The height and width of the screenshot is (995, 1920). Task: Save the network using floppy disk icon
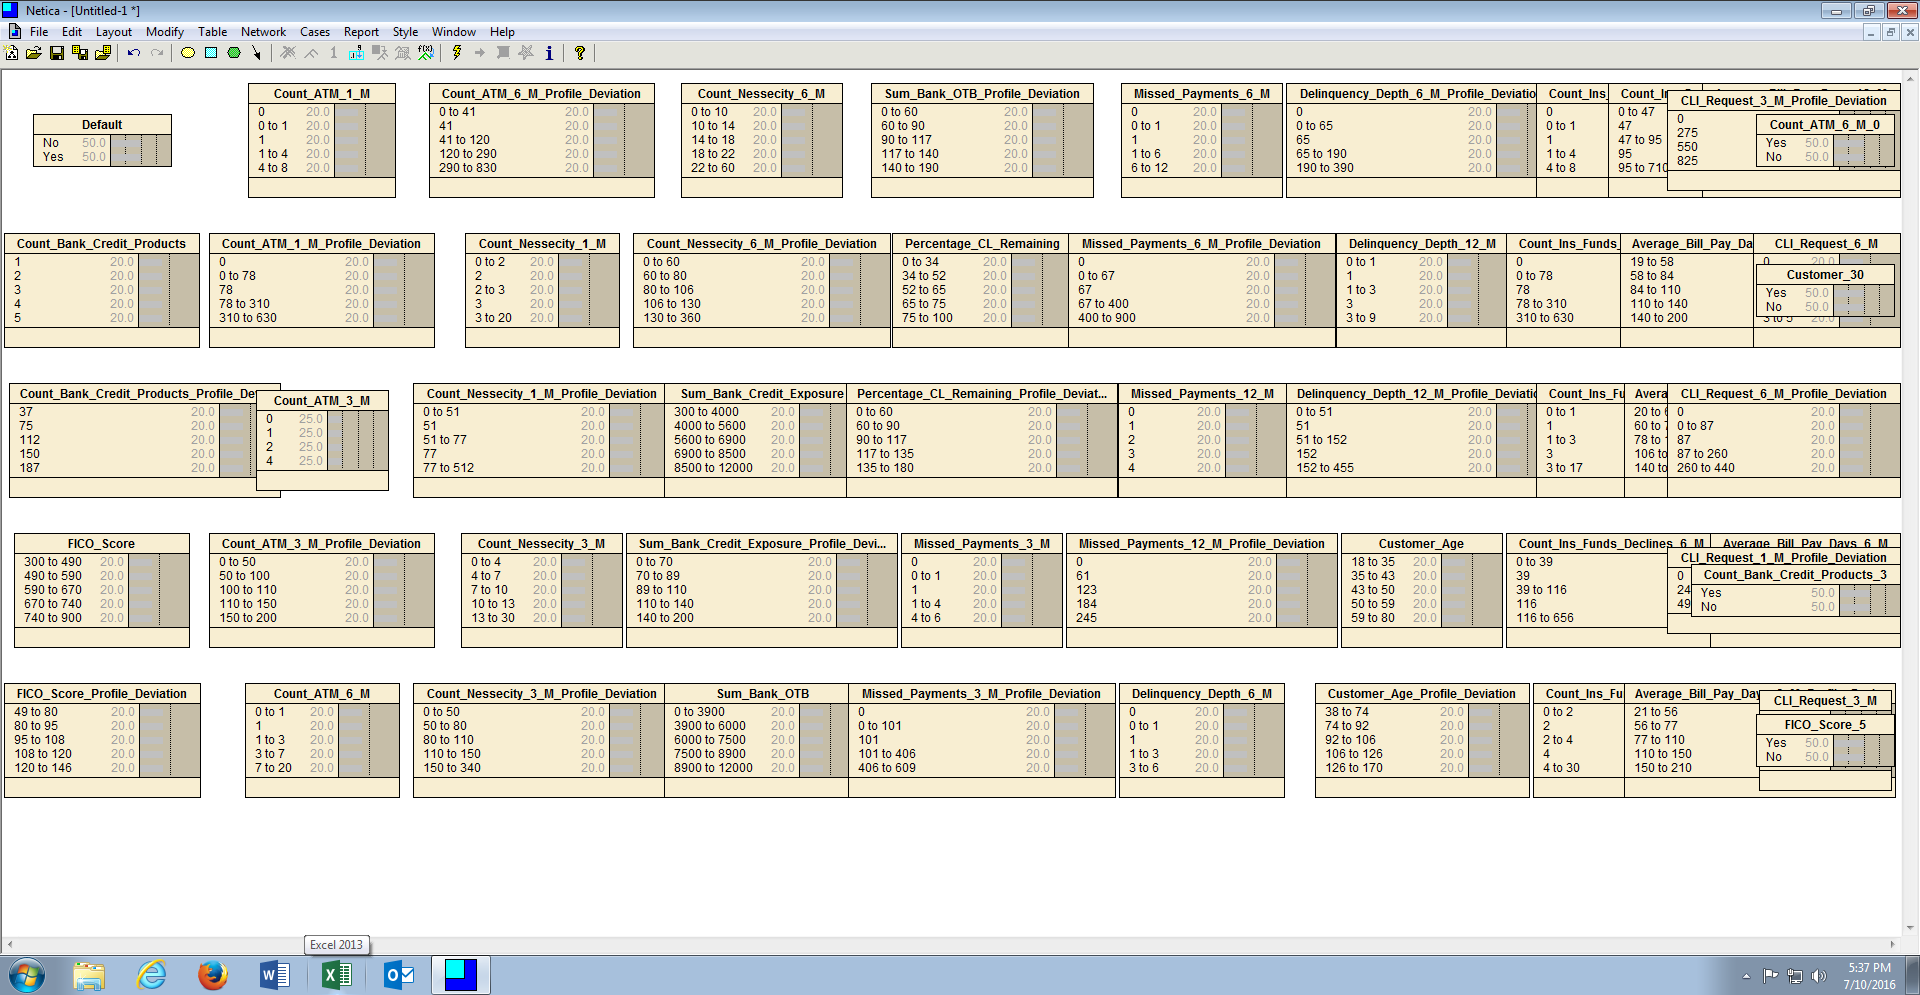point(57,53)
